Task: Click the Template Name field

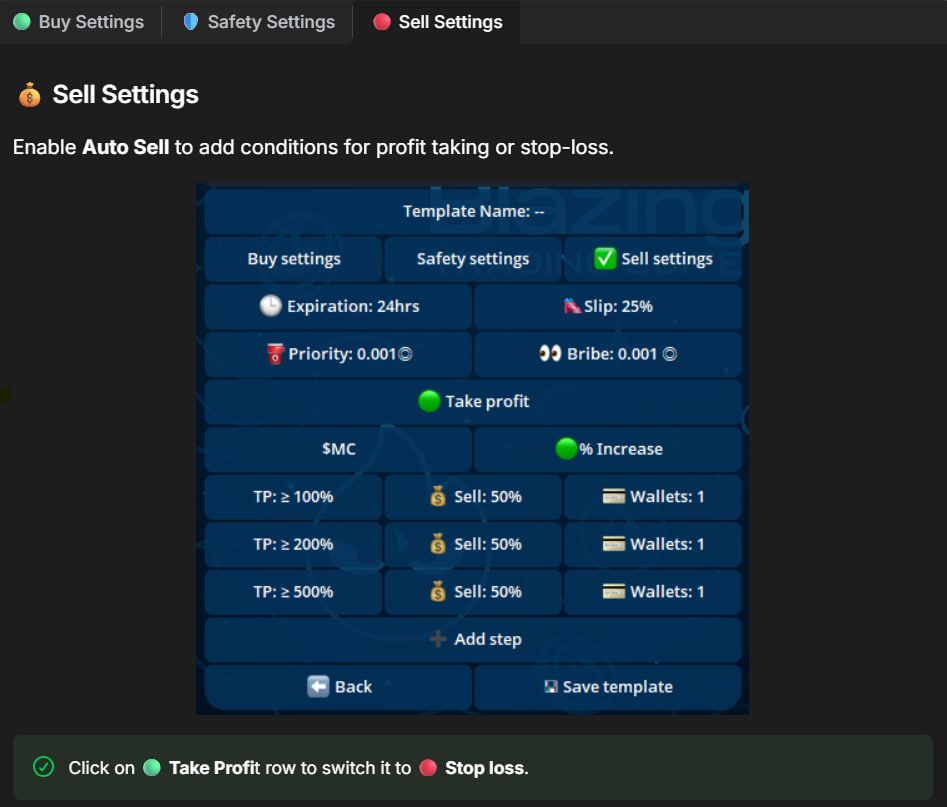Action: [473, 211]
